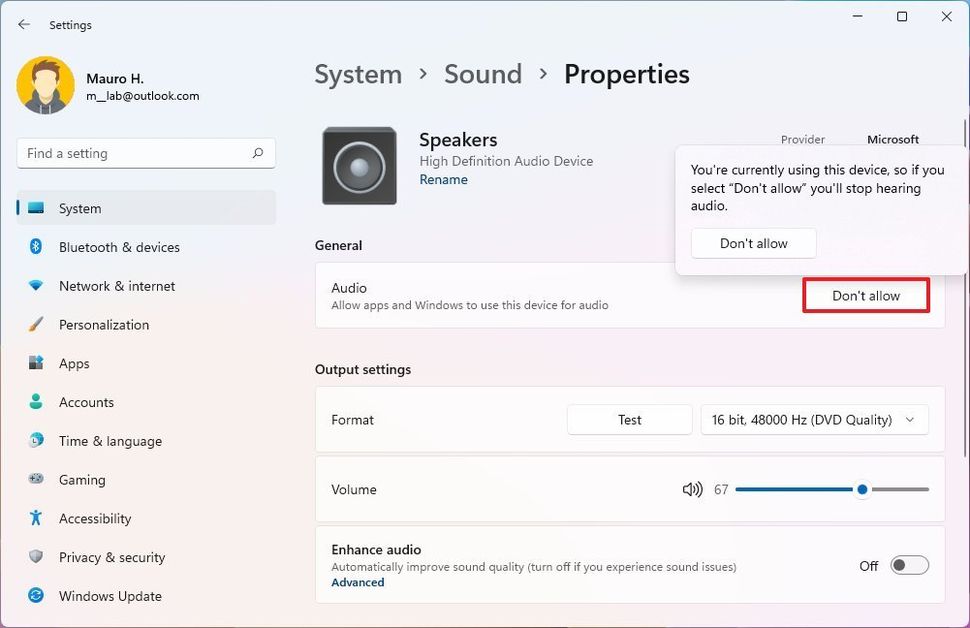970x628 pixels.
Task: Select Accounts in the sidebar
Action: [83, 402]
